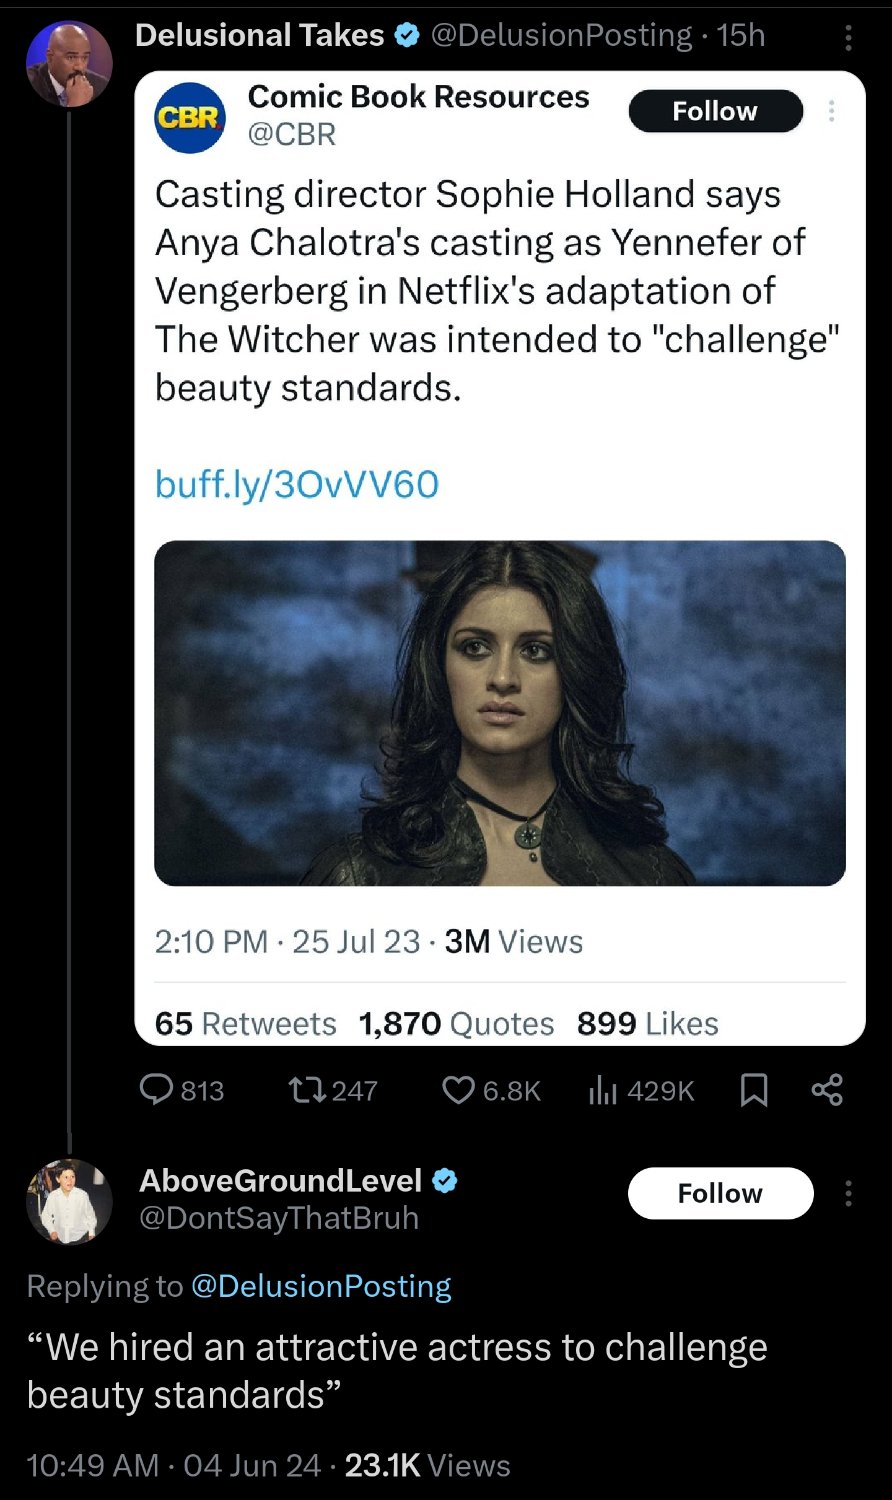Image resolution: width=892 pixels, height=1500 pixels.
Task: Open more options on CBR quoted tweet
Action: [x=831, y=111]
